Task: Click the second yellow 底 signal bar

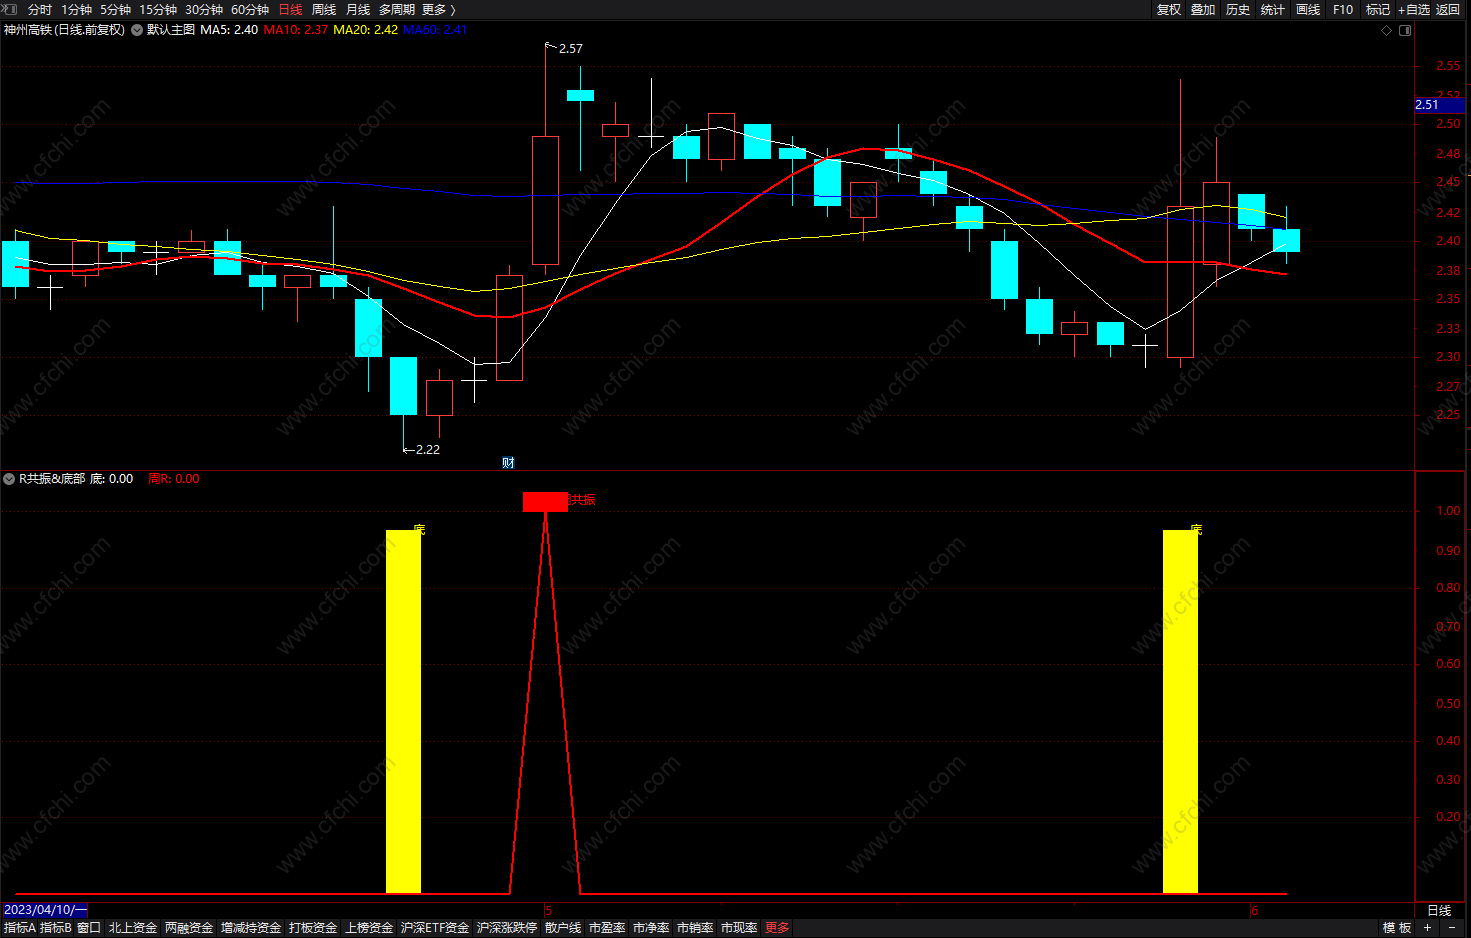Action: (x=1180, y=711)
